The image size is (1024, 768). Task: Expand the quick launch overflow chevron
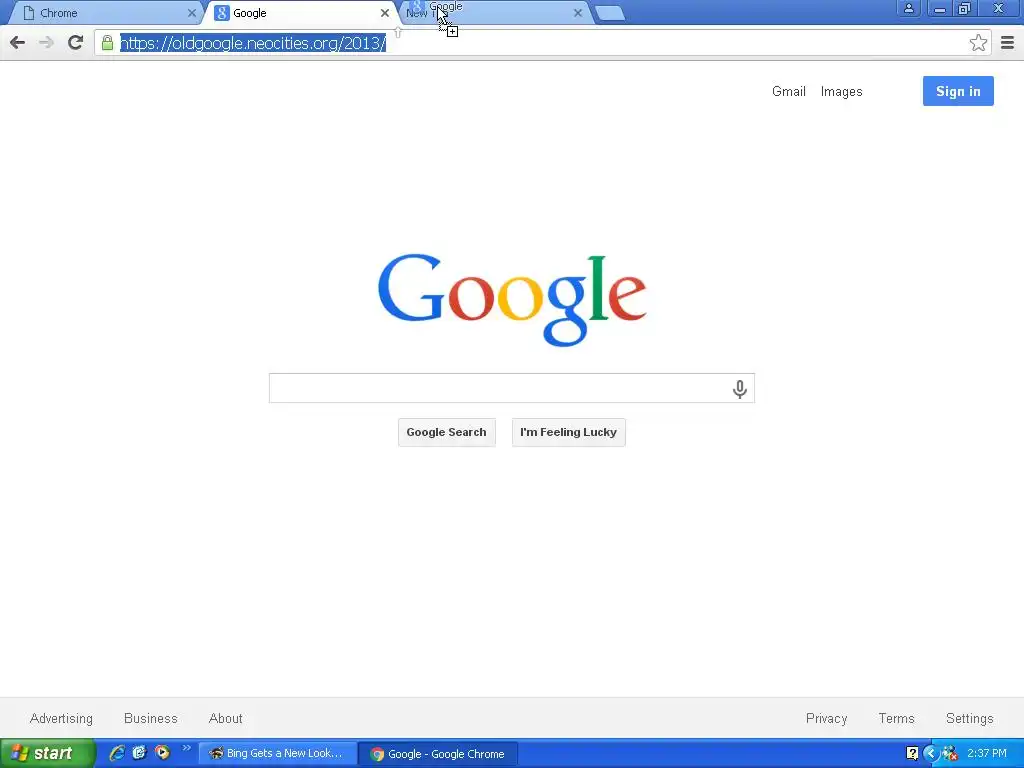coord(186,748)
